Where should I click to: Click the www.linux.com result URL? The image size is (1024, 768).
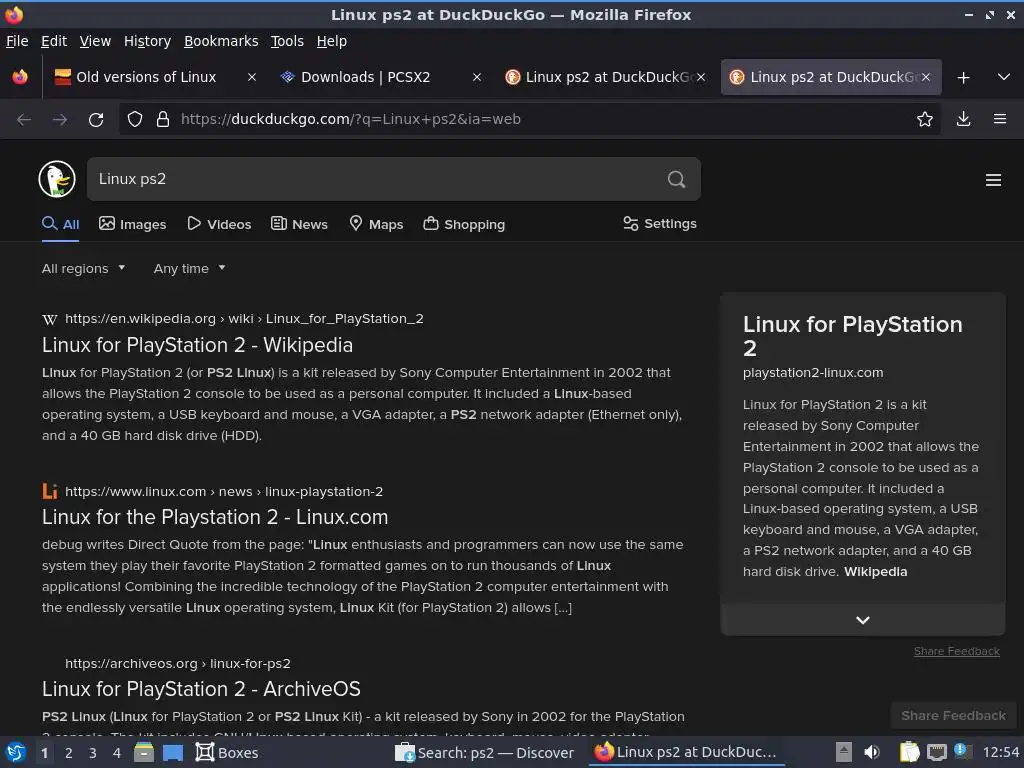(224, 491)
